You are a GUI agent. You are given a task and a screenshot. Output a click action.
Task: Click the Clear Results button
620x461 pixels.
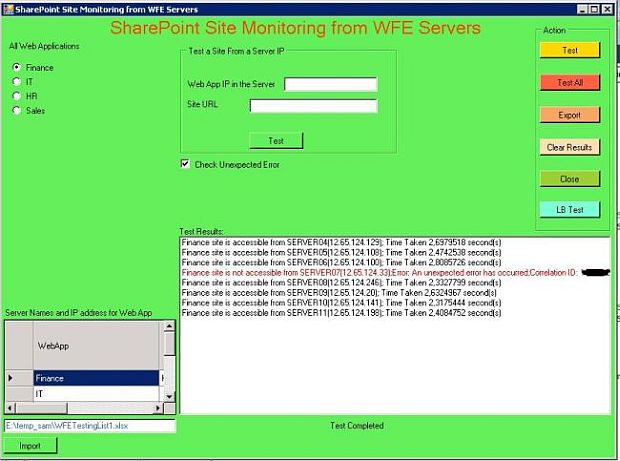(x=570, y=147)
